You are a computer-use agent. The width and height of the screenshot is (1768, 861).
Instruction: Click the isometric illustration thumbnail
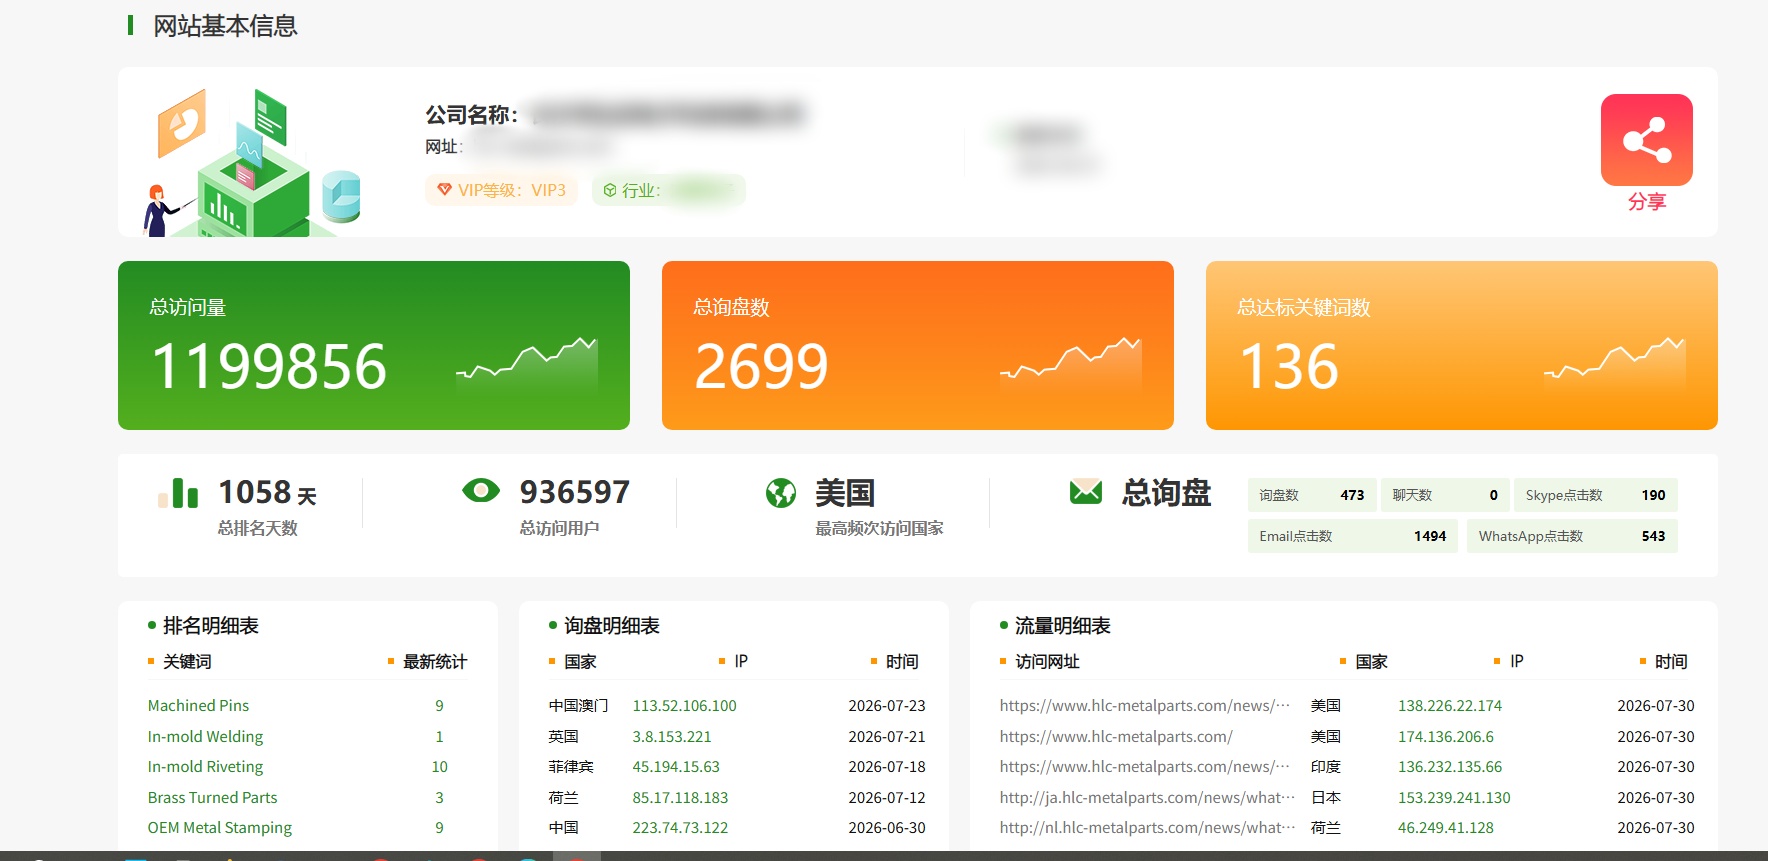pos(252,162)
